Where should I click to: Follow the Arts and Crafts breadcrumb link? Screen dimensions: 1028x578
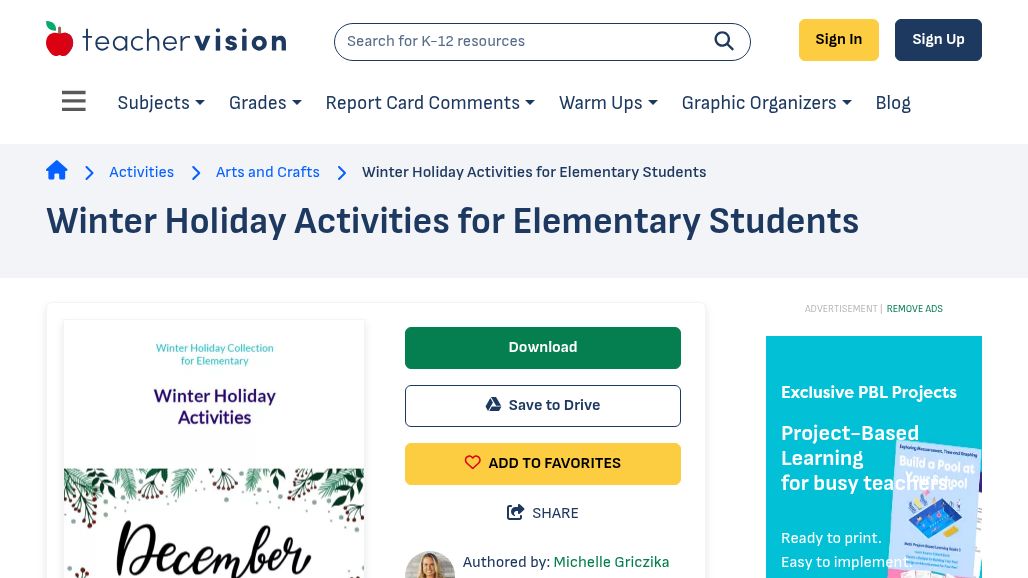268,172
